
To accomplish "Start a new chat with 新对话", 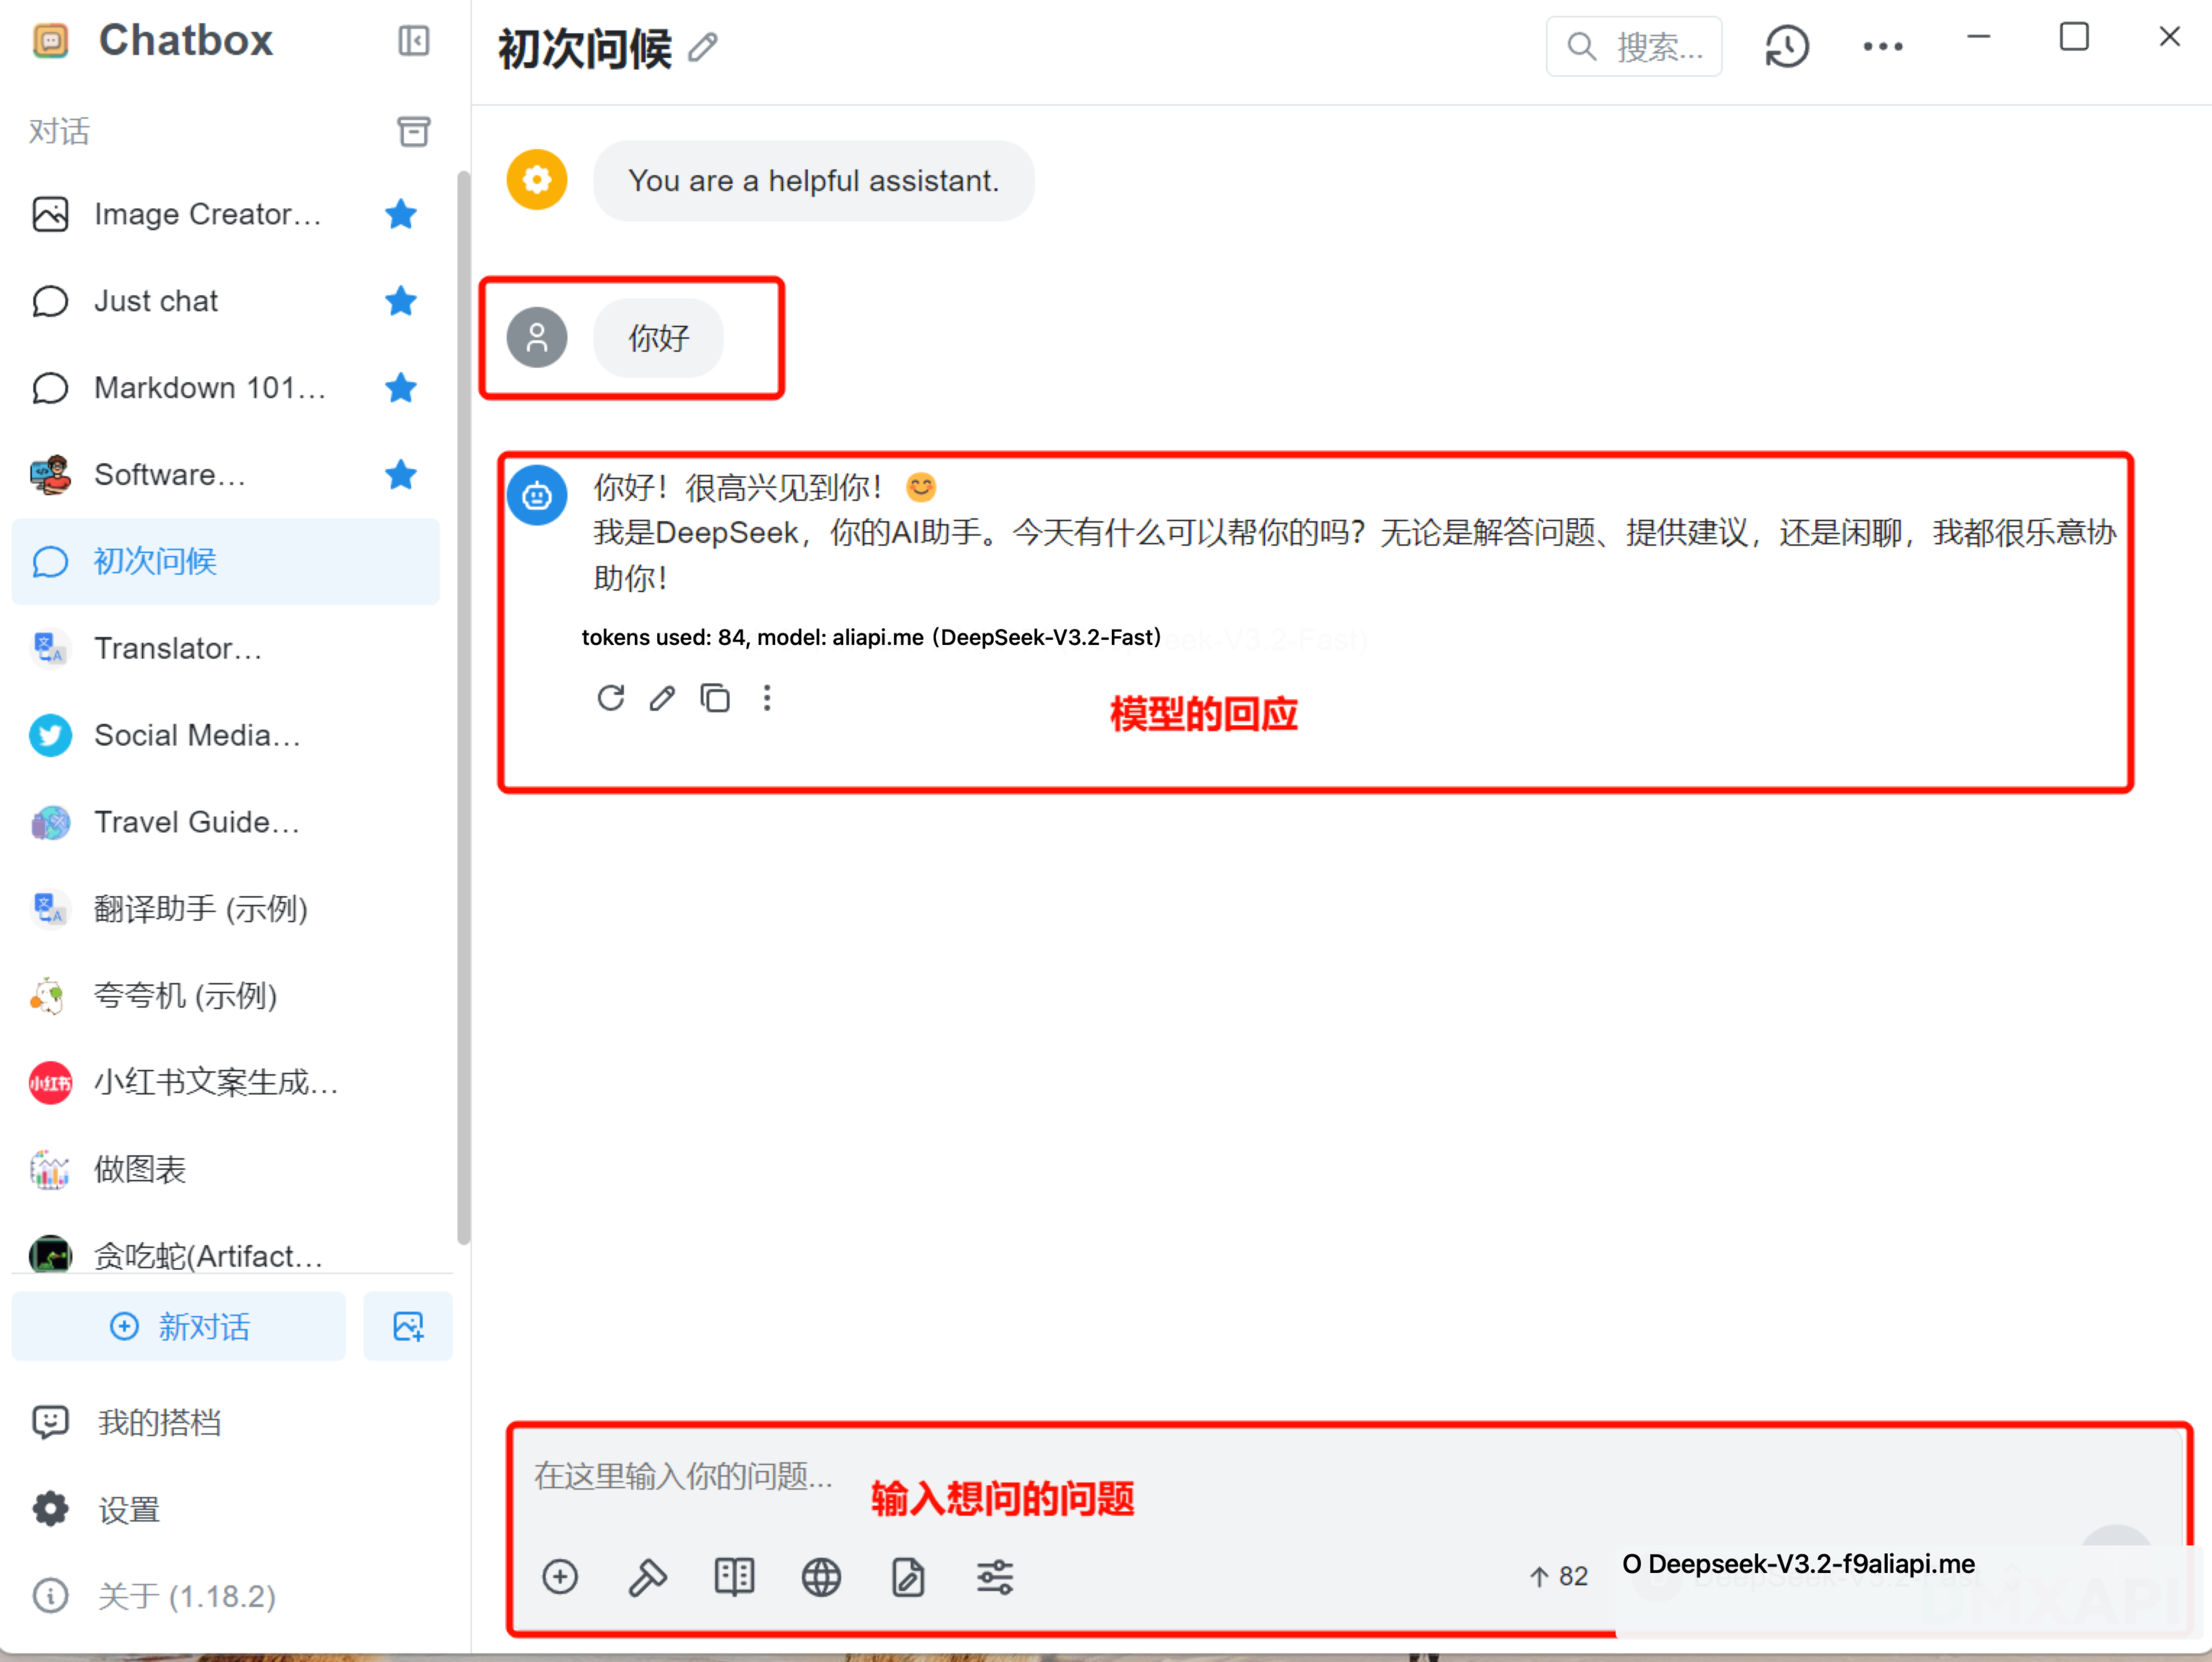I will pyautogui.click(x=179, y=1327).
